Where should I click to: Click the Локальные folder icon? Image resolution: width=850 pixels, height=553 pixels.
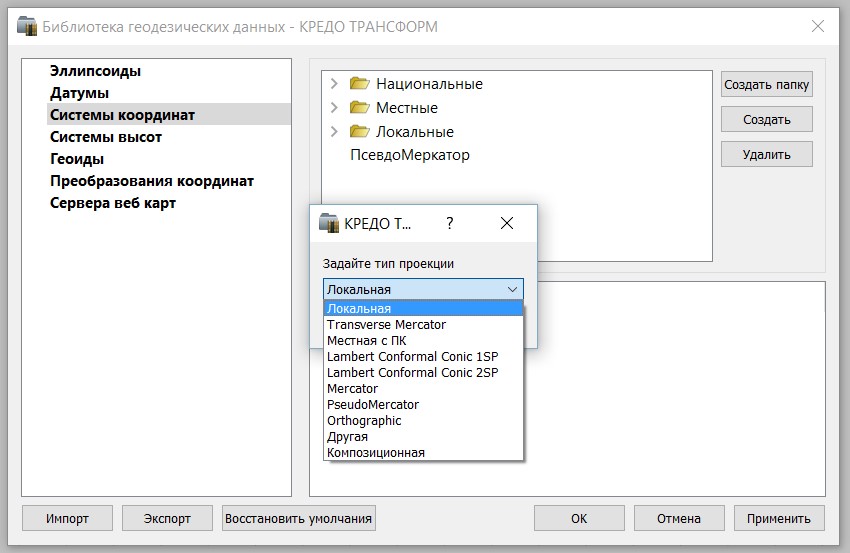(x=360, y=131)
